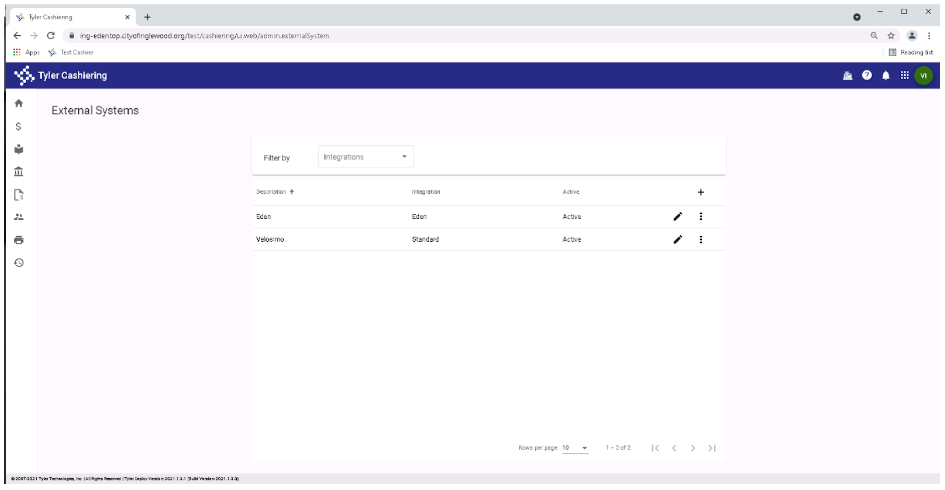Go to next page of table

pos(693,448)
